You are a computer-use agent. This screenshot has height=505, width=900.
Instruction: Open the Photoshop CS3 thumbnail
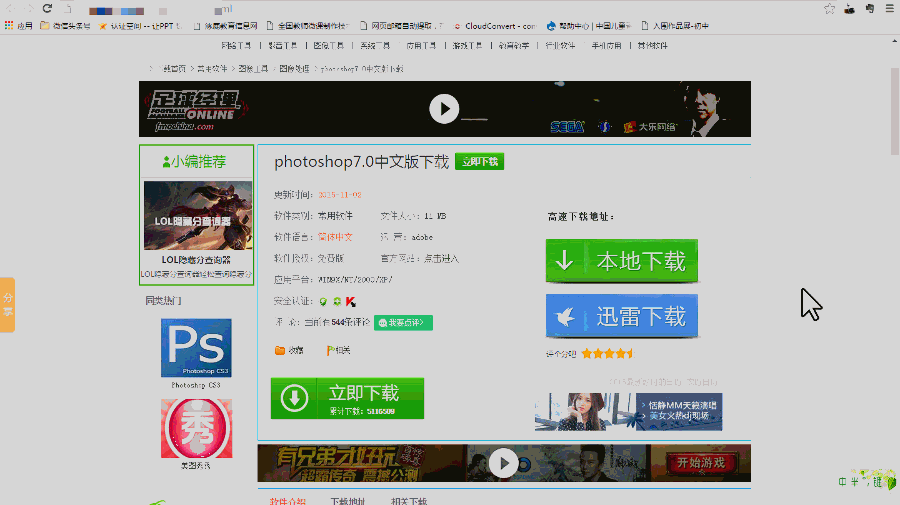(x=196, y=348)
